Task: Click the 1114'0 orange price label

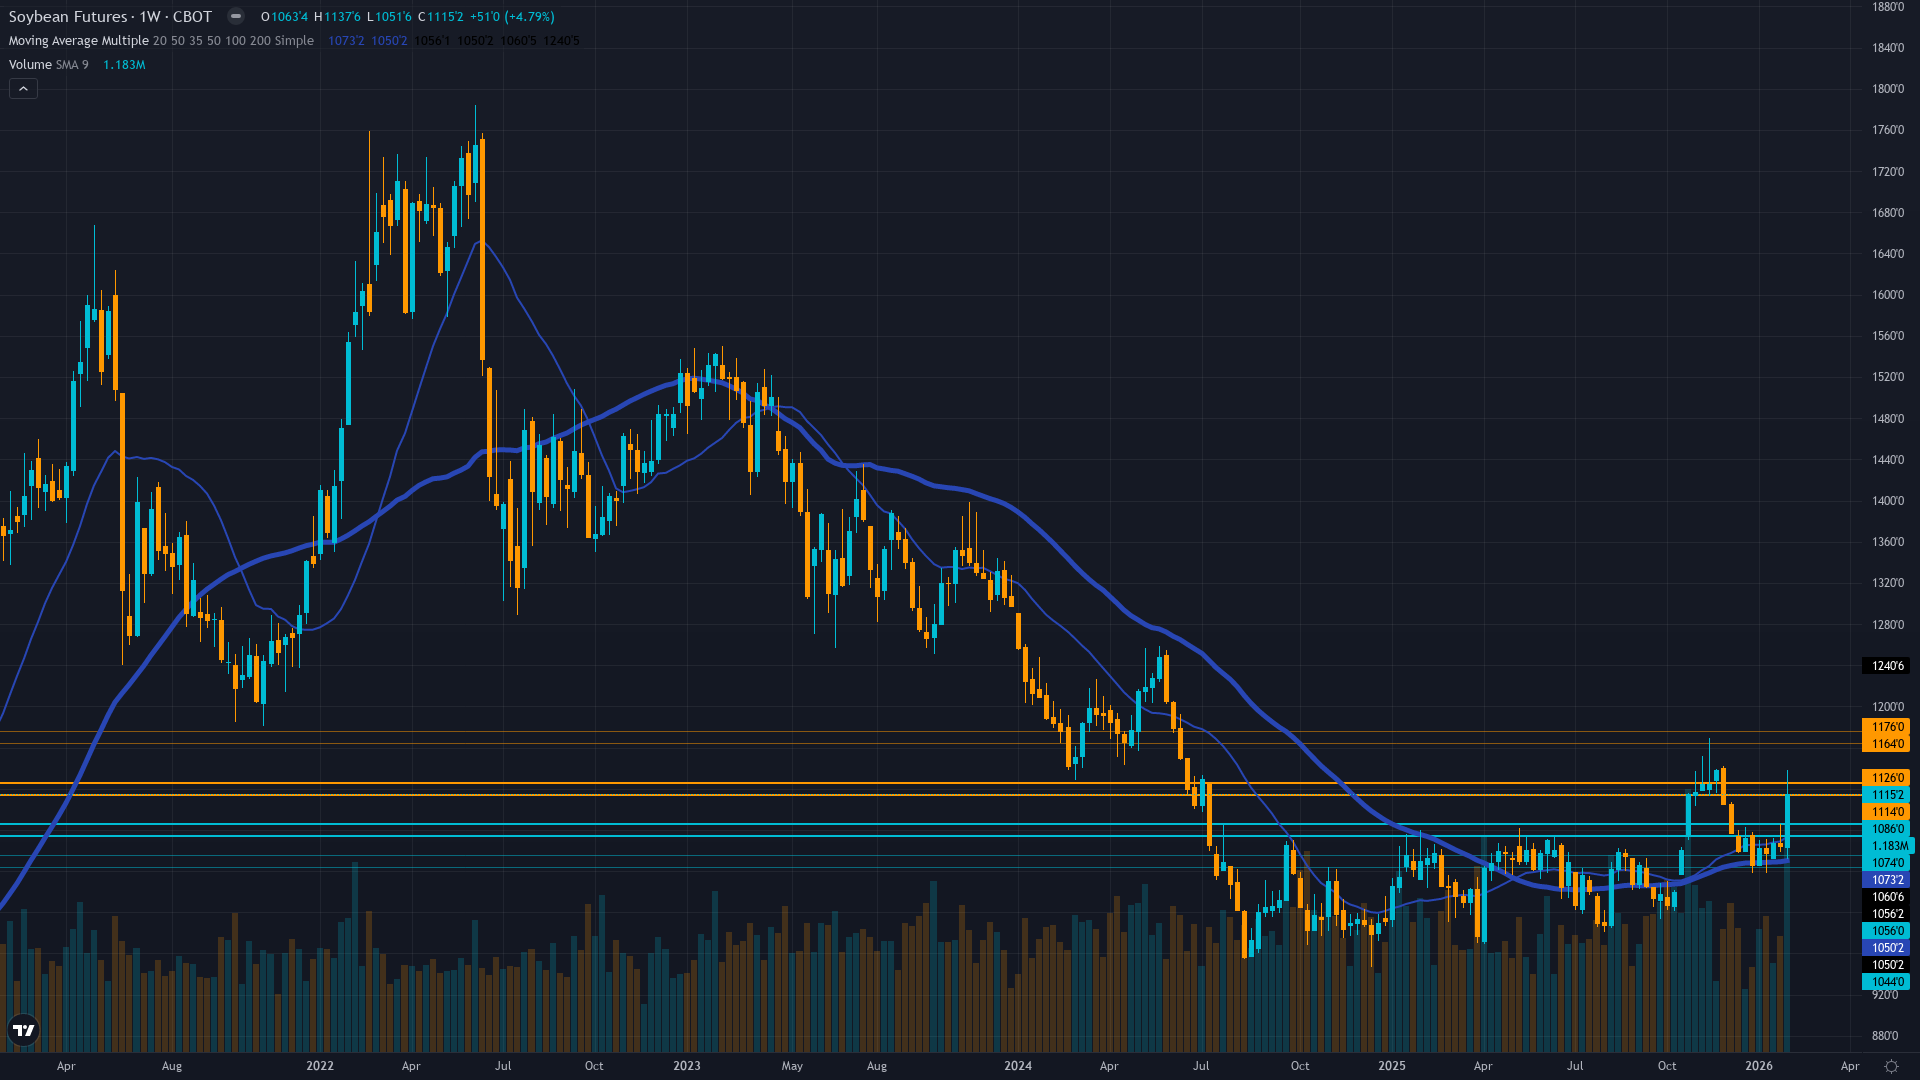Action: click(1886, 812)
